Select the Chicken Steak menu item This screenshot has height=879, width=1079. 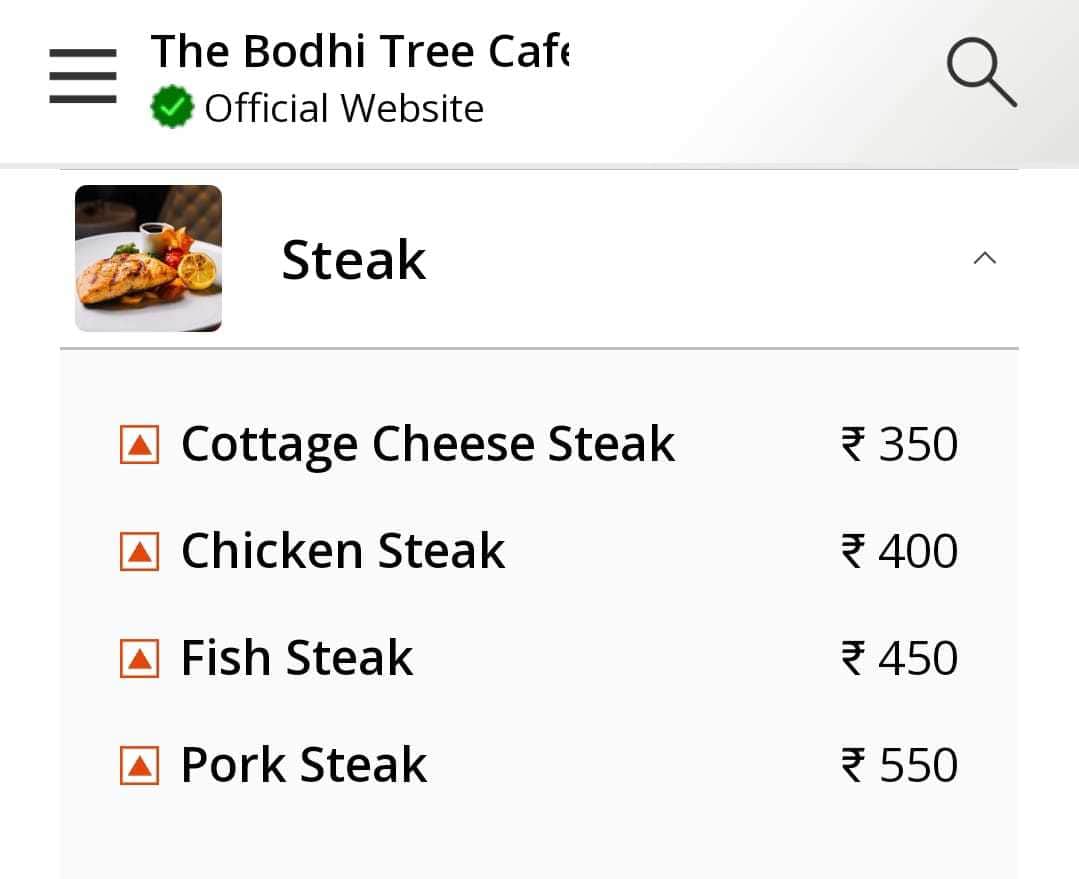click(x=342, y=550)
